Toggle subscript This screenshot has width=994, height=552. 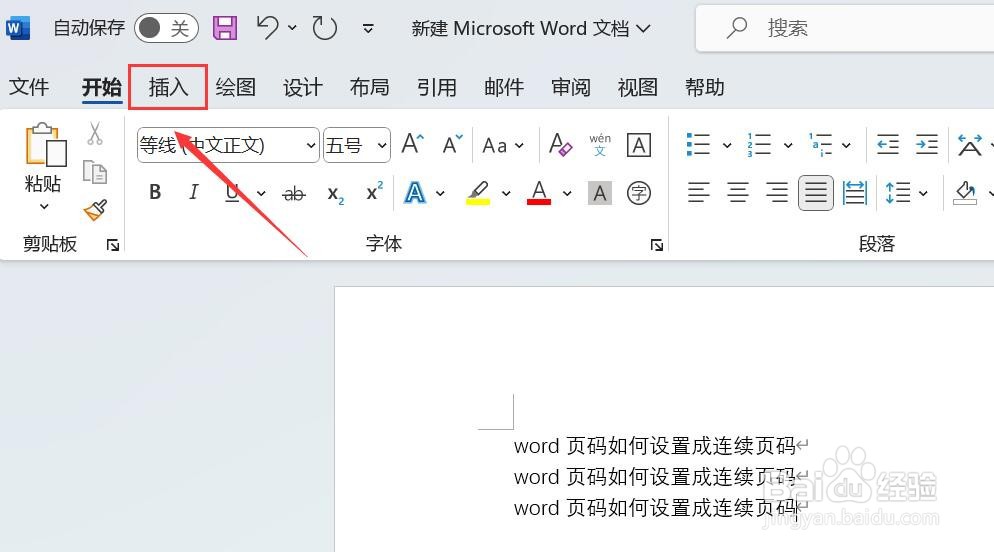(x=335, y=194)
